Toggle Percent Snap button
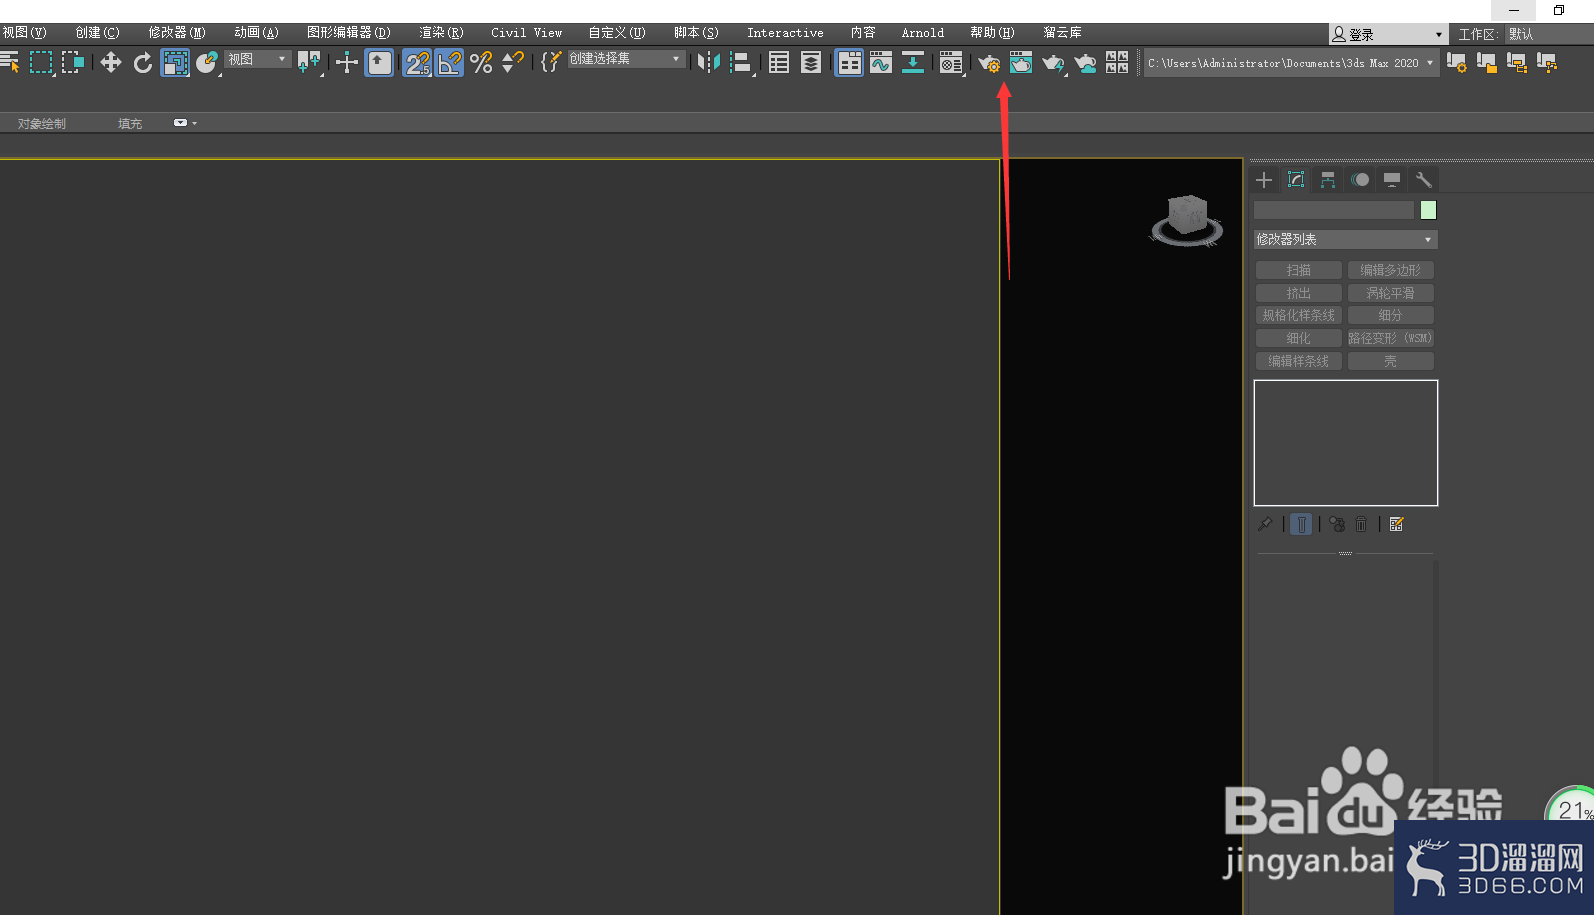The height and width of the screenshot is (915, 1594). click(x=481, y=63)
